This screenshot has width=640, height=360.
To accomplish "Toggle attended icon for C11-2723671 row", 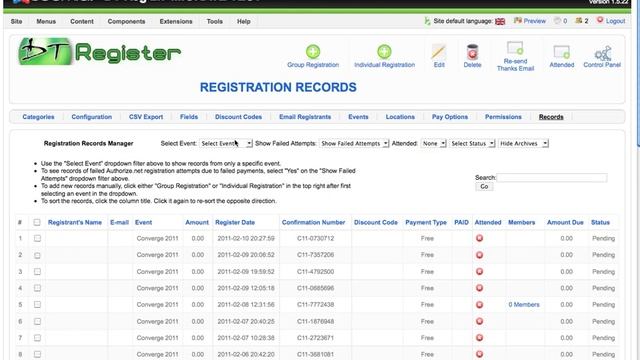I will click(x=480, y=338).
